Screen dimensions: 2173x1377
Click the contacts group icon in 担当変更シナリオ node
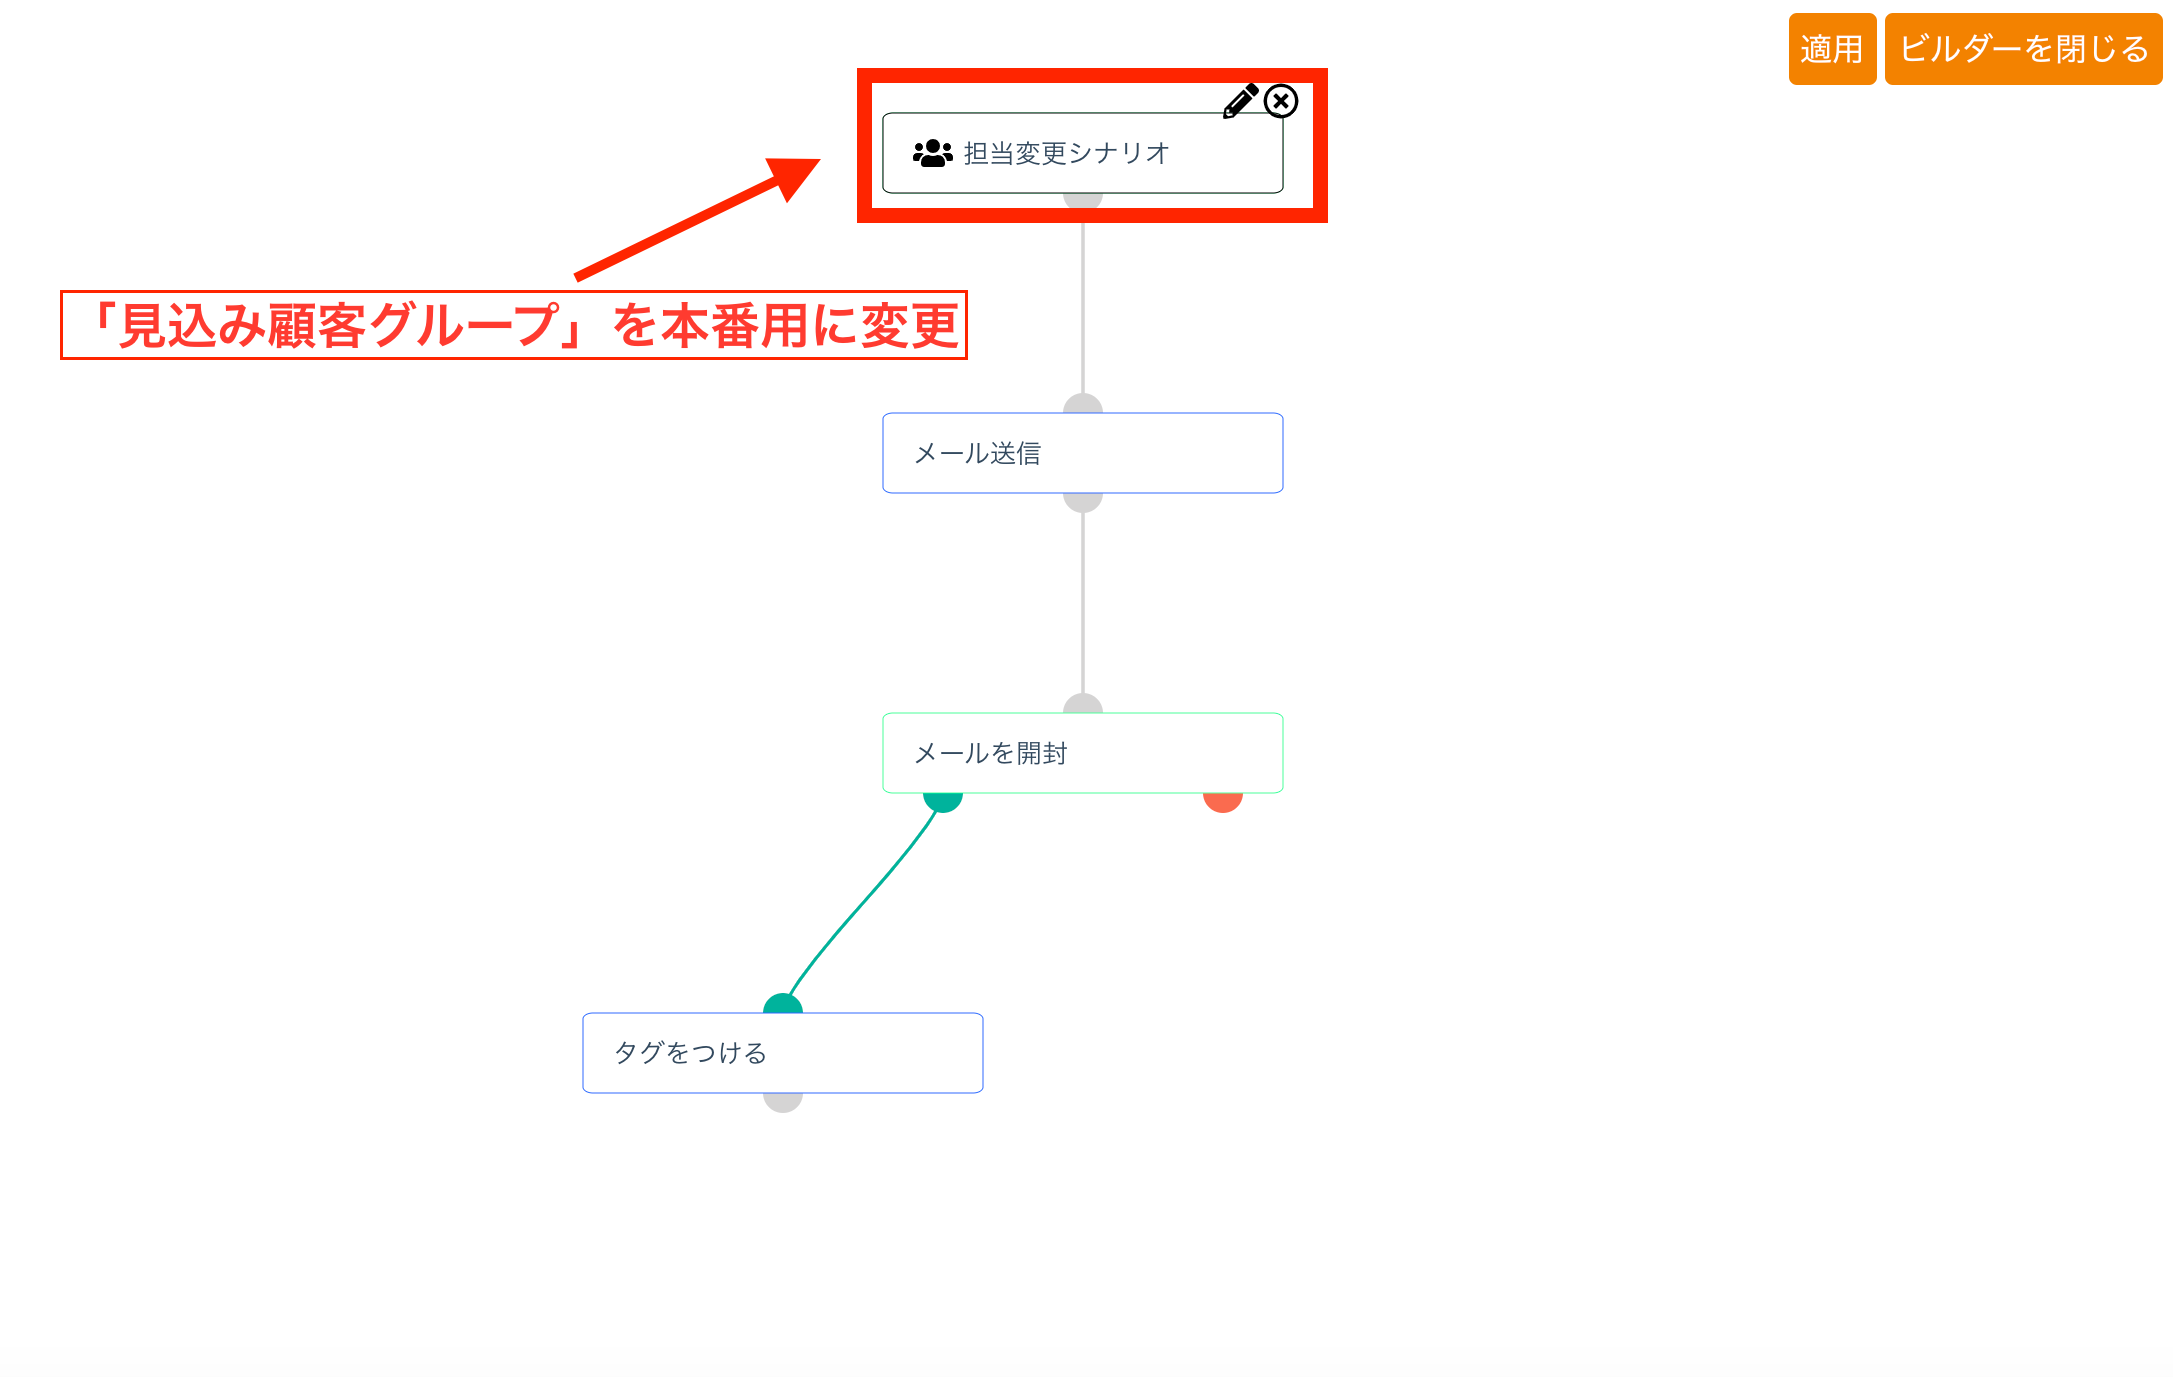point(932,153)
